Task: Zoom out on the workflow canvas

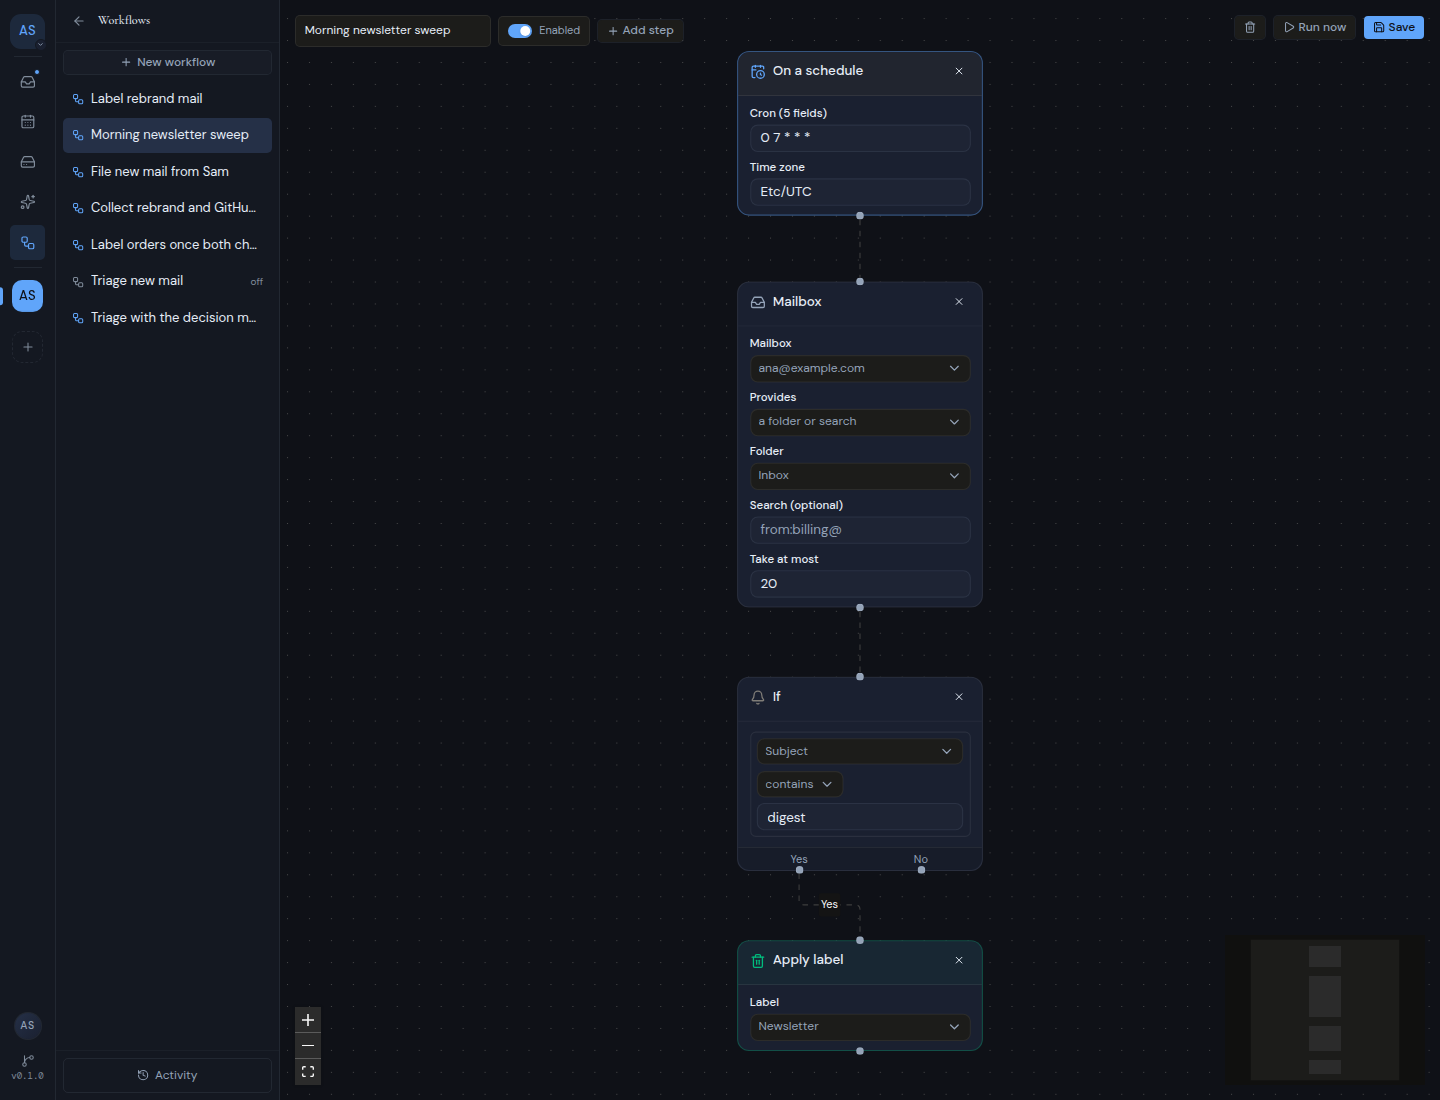Action: point(308,1046)
